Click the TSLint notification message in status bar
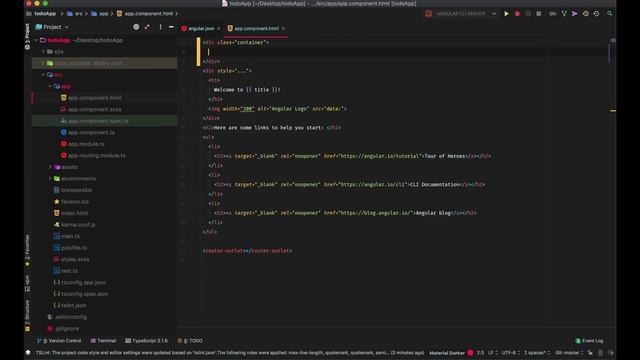Screen dimensions: 640x360 (230, 353)
